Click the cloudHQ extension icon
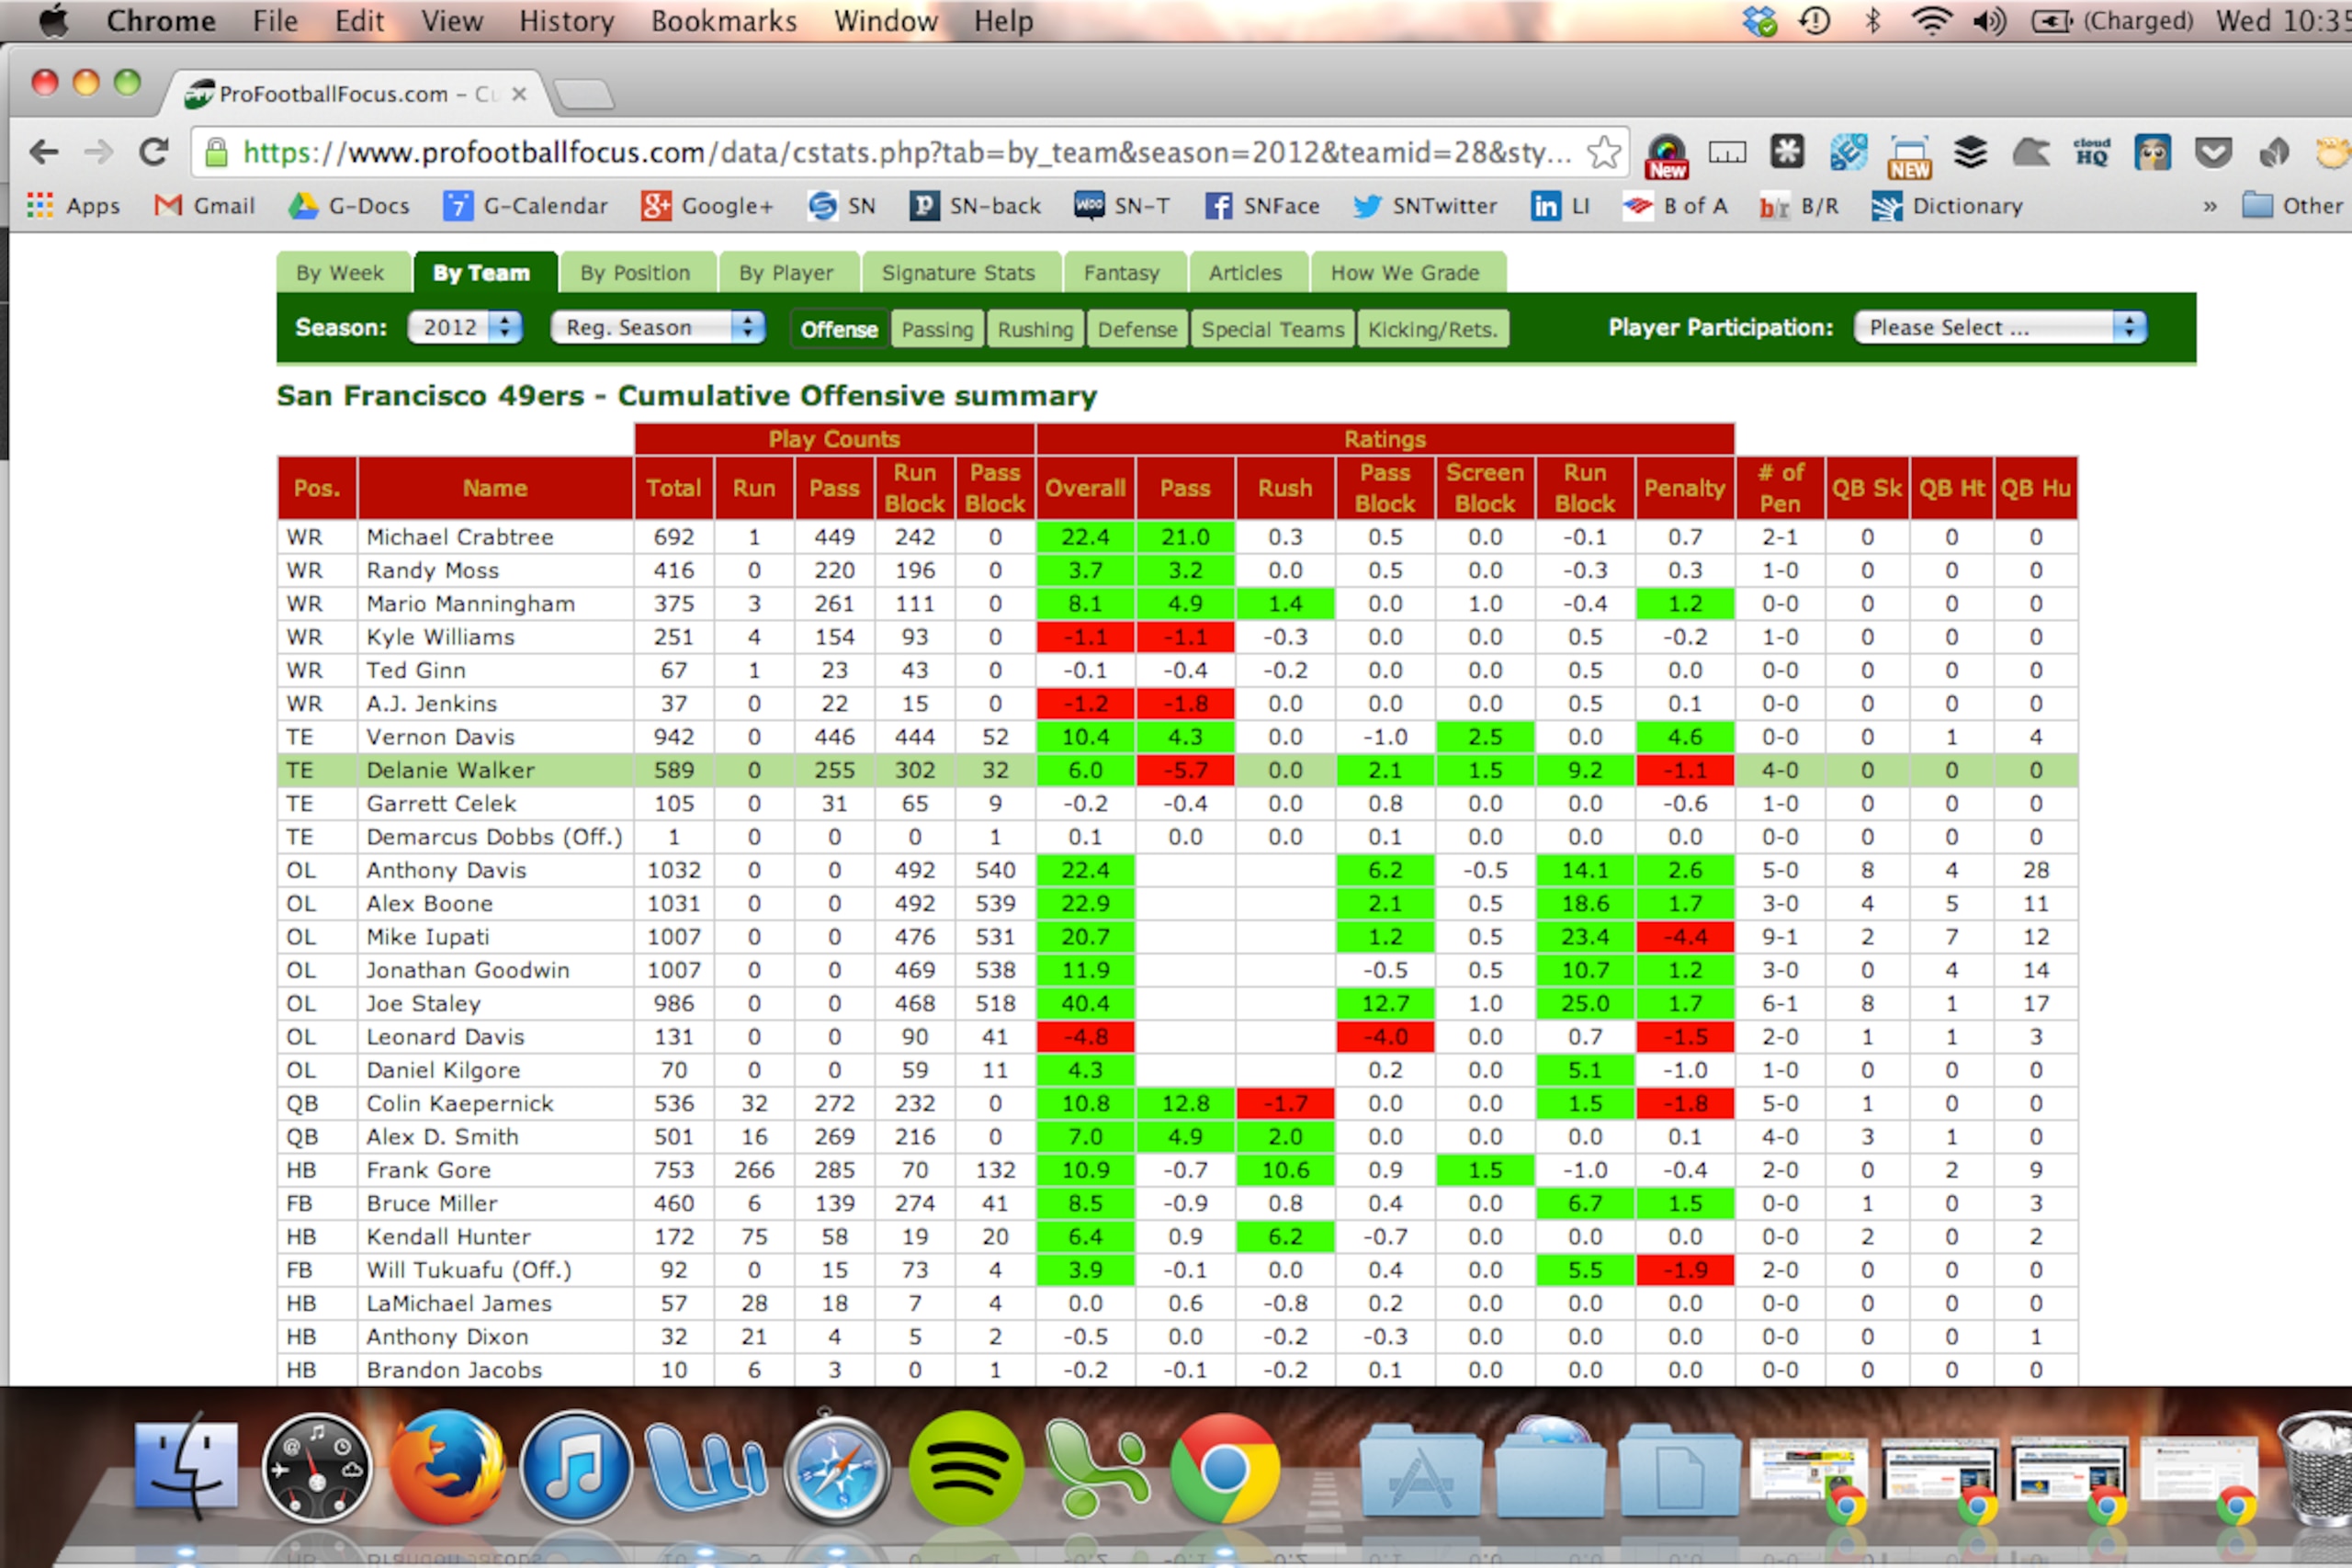 point(2091,152)
